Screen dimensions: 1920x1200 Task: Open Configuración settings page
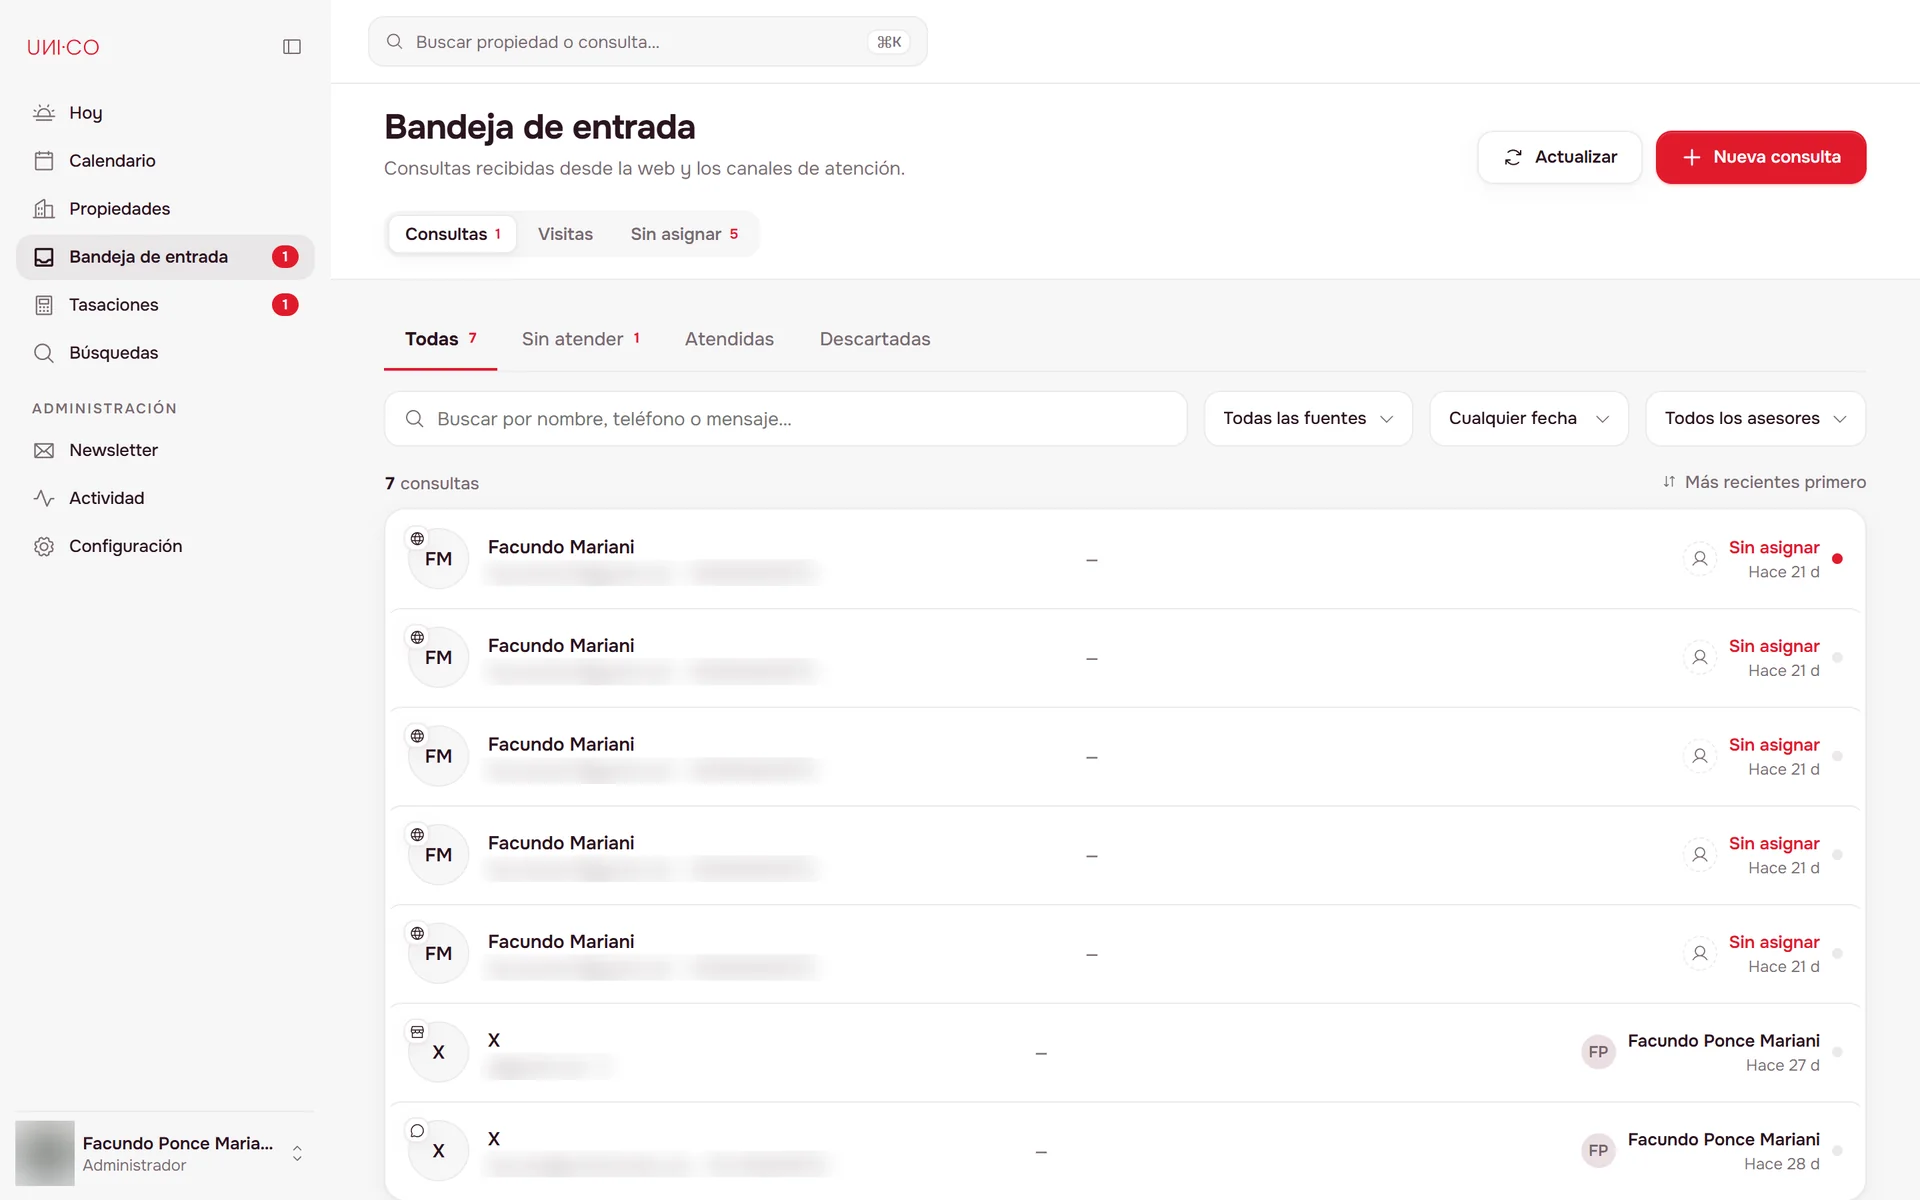pyautogui.click(x=165, y=546)
